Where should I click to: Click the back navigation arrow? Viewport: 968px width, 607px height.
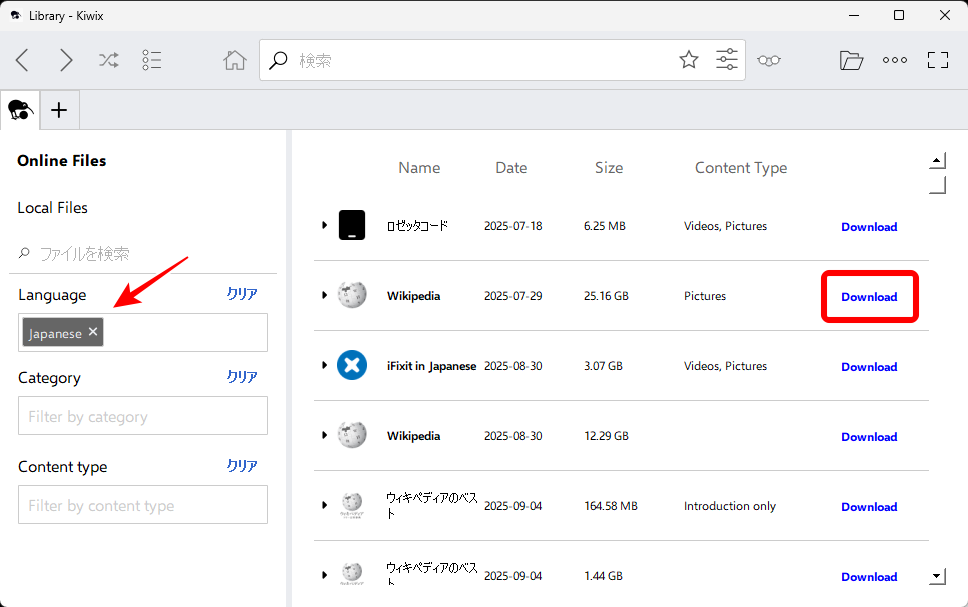pyautogui.click(x=22, y=60)
